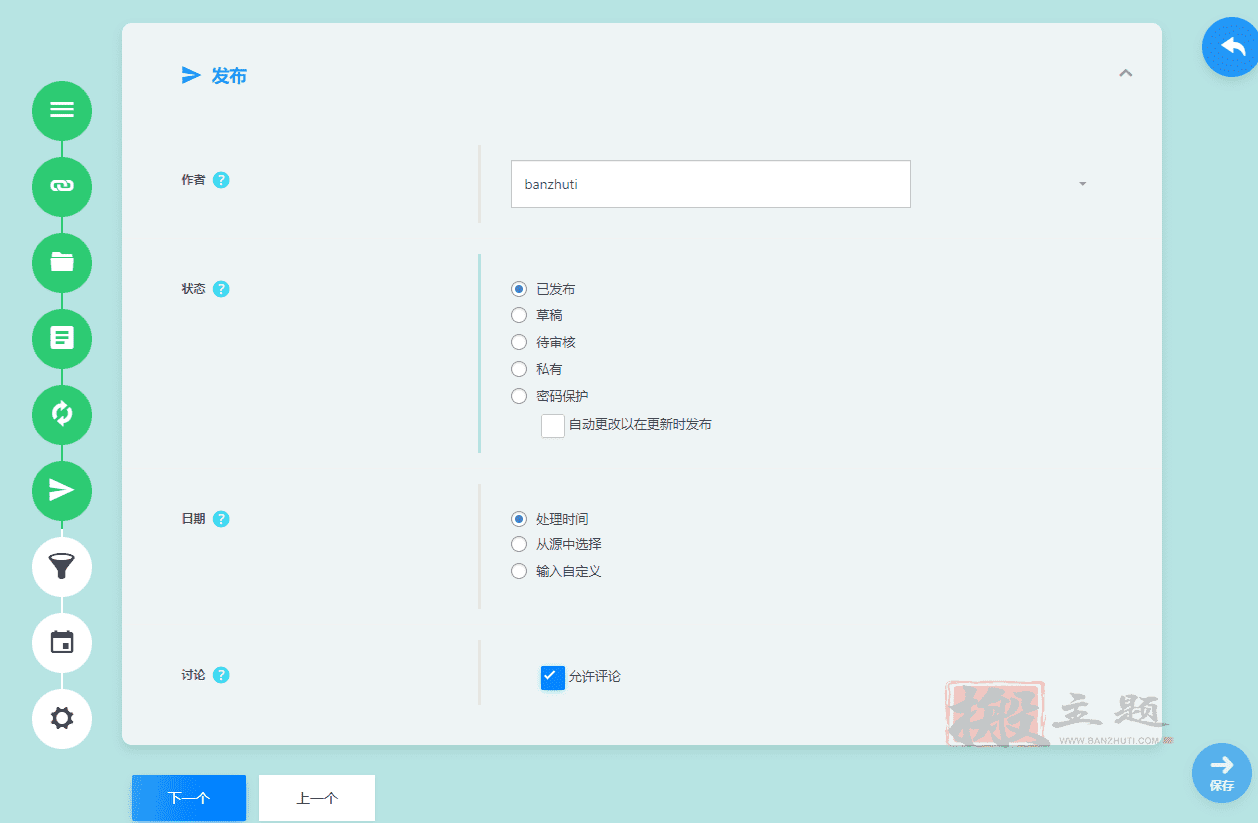Click the 下一个 next button
Viewport: 1258px width, 823px height.
click(189, 798)
